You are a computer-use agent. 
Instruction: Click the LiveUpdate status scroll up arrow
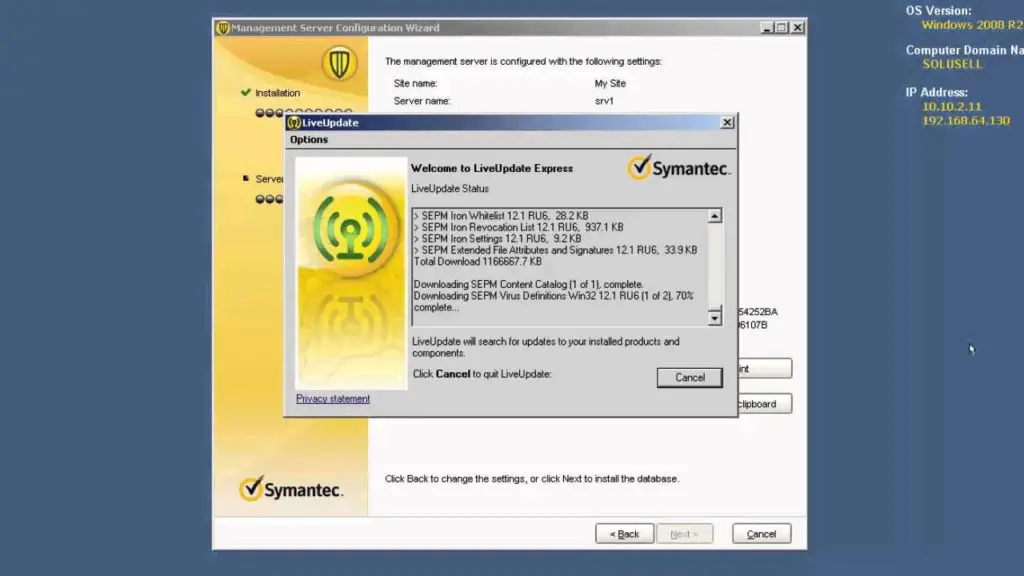[x=715, y=216]
